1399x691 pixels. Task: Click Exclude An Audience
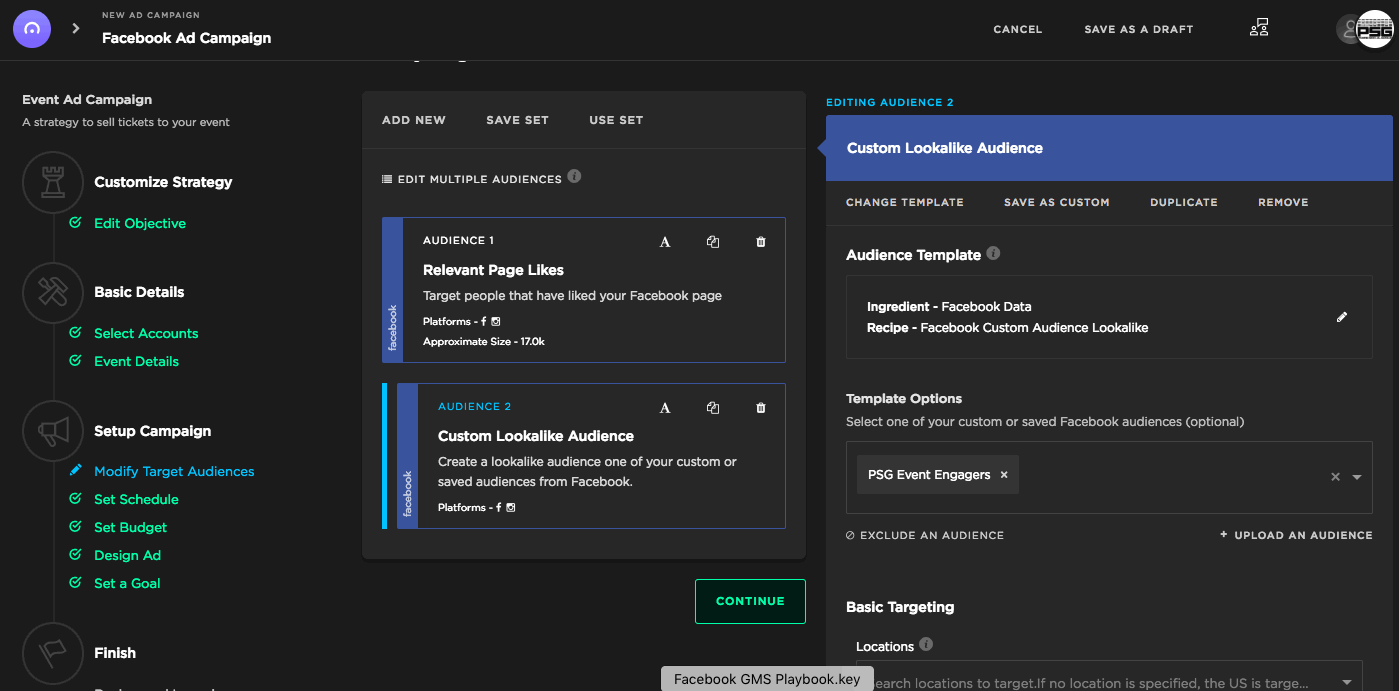click(x=925, y=535)
